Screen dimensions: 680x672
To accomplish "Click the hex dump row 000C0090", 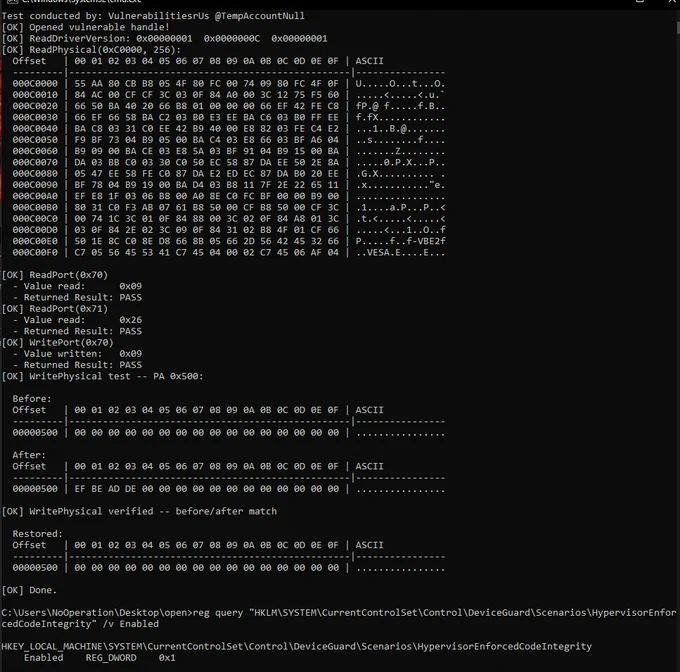I will coord(229,185).
